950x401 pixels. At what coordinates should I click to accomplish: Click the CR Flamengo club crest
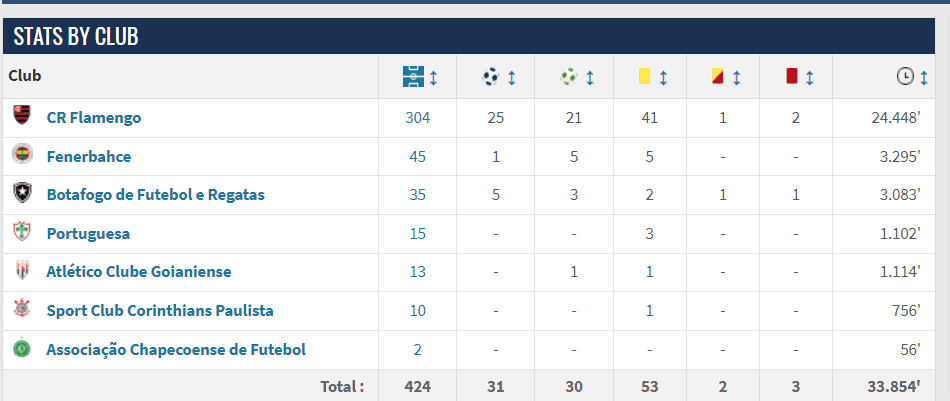click(x=22, y=116)
